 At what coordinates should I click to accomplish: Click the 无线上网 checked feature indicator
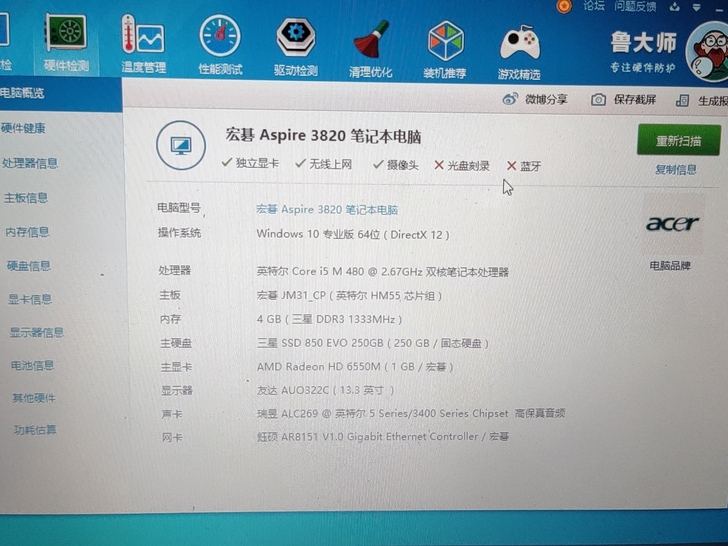pyautogui.click(x=324, y=164)
